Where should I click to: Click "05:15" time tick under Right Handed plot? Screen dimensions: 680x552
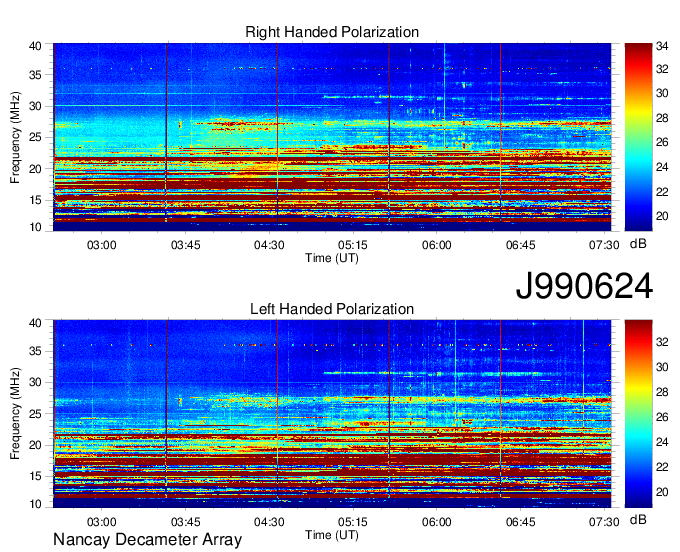click(x=353, y=245)
